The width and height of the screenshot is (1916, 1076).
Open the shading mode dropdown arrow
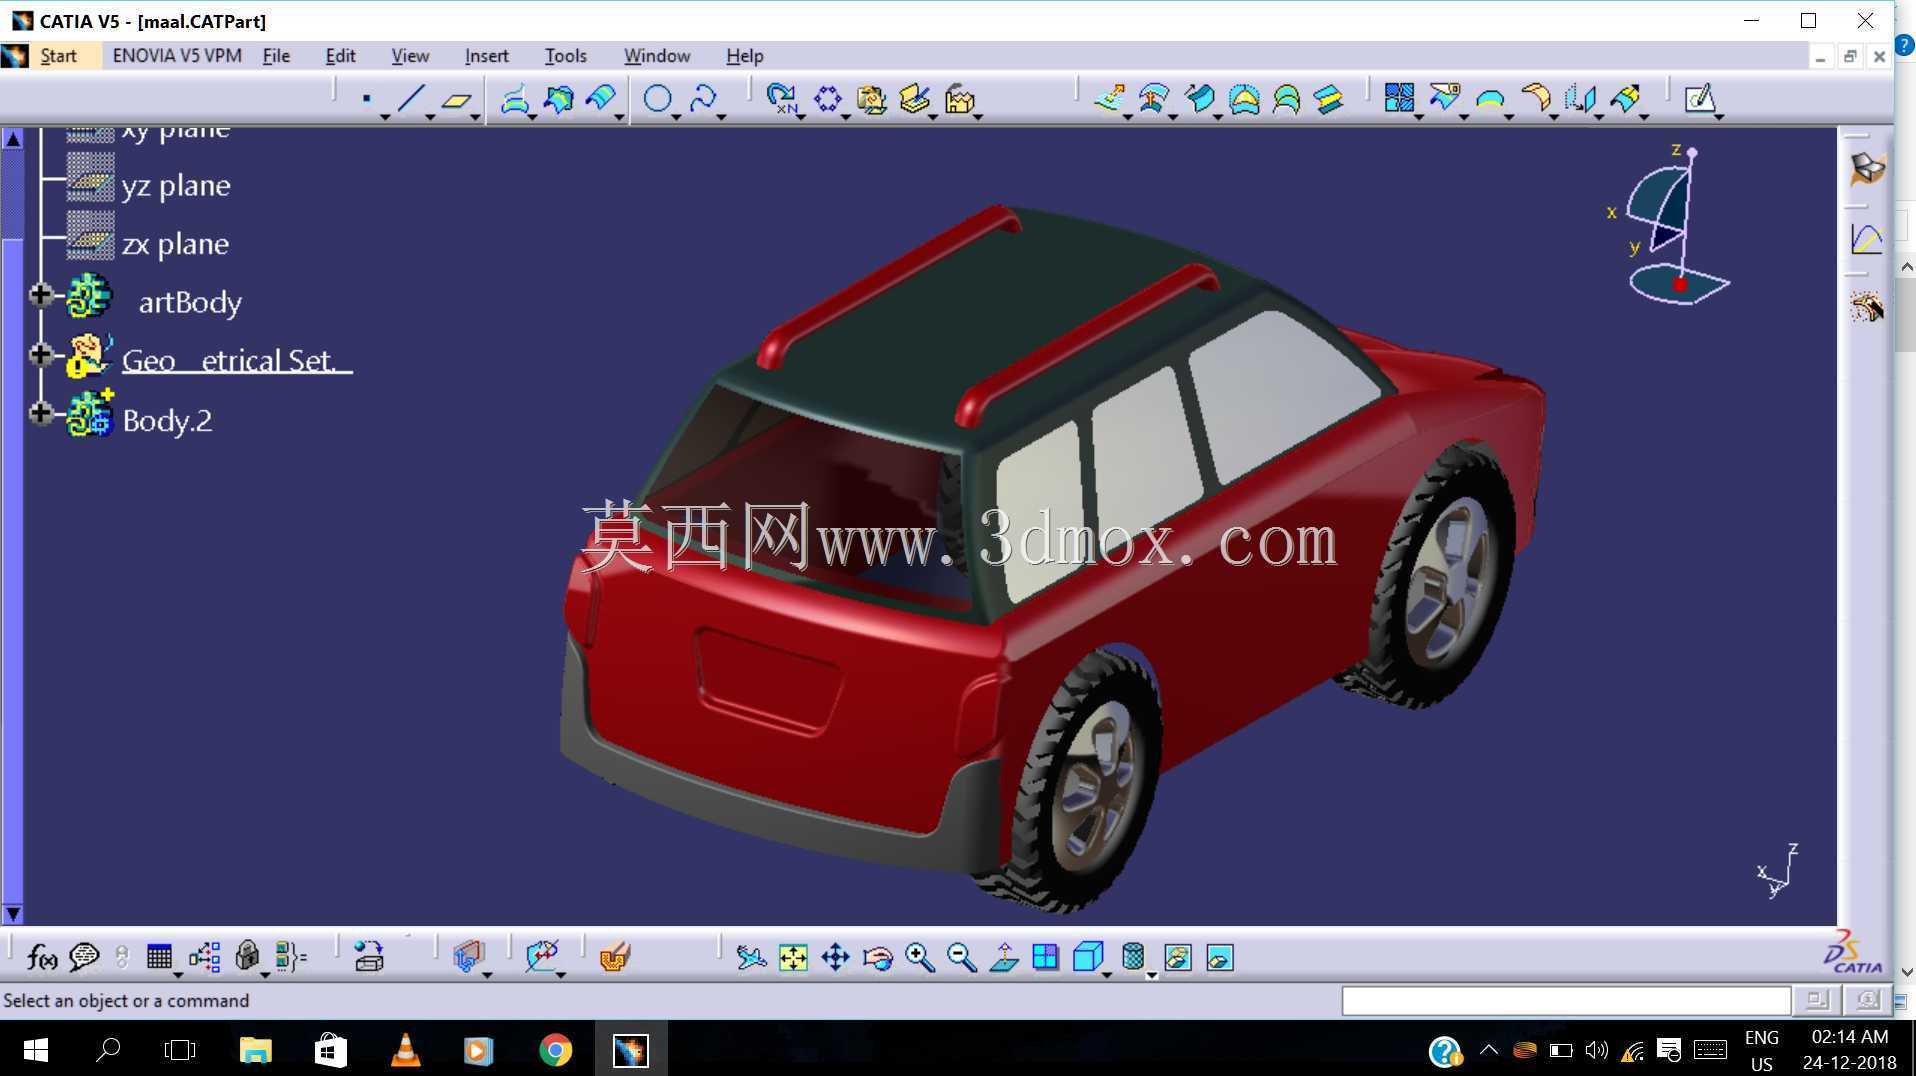point(1151,974)
